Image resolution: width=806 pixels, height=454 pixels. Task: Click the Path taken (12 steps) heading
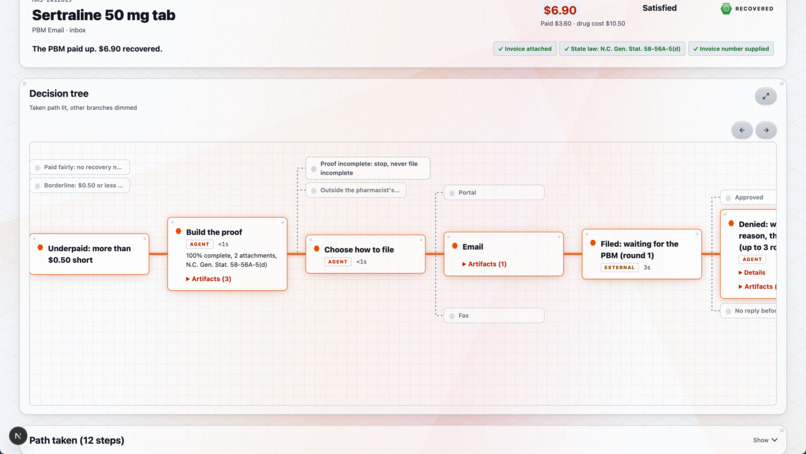pos(77,440)
